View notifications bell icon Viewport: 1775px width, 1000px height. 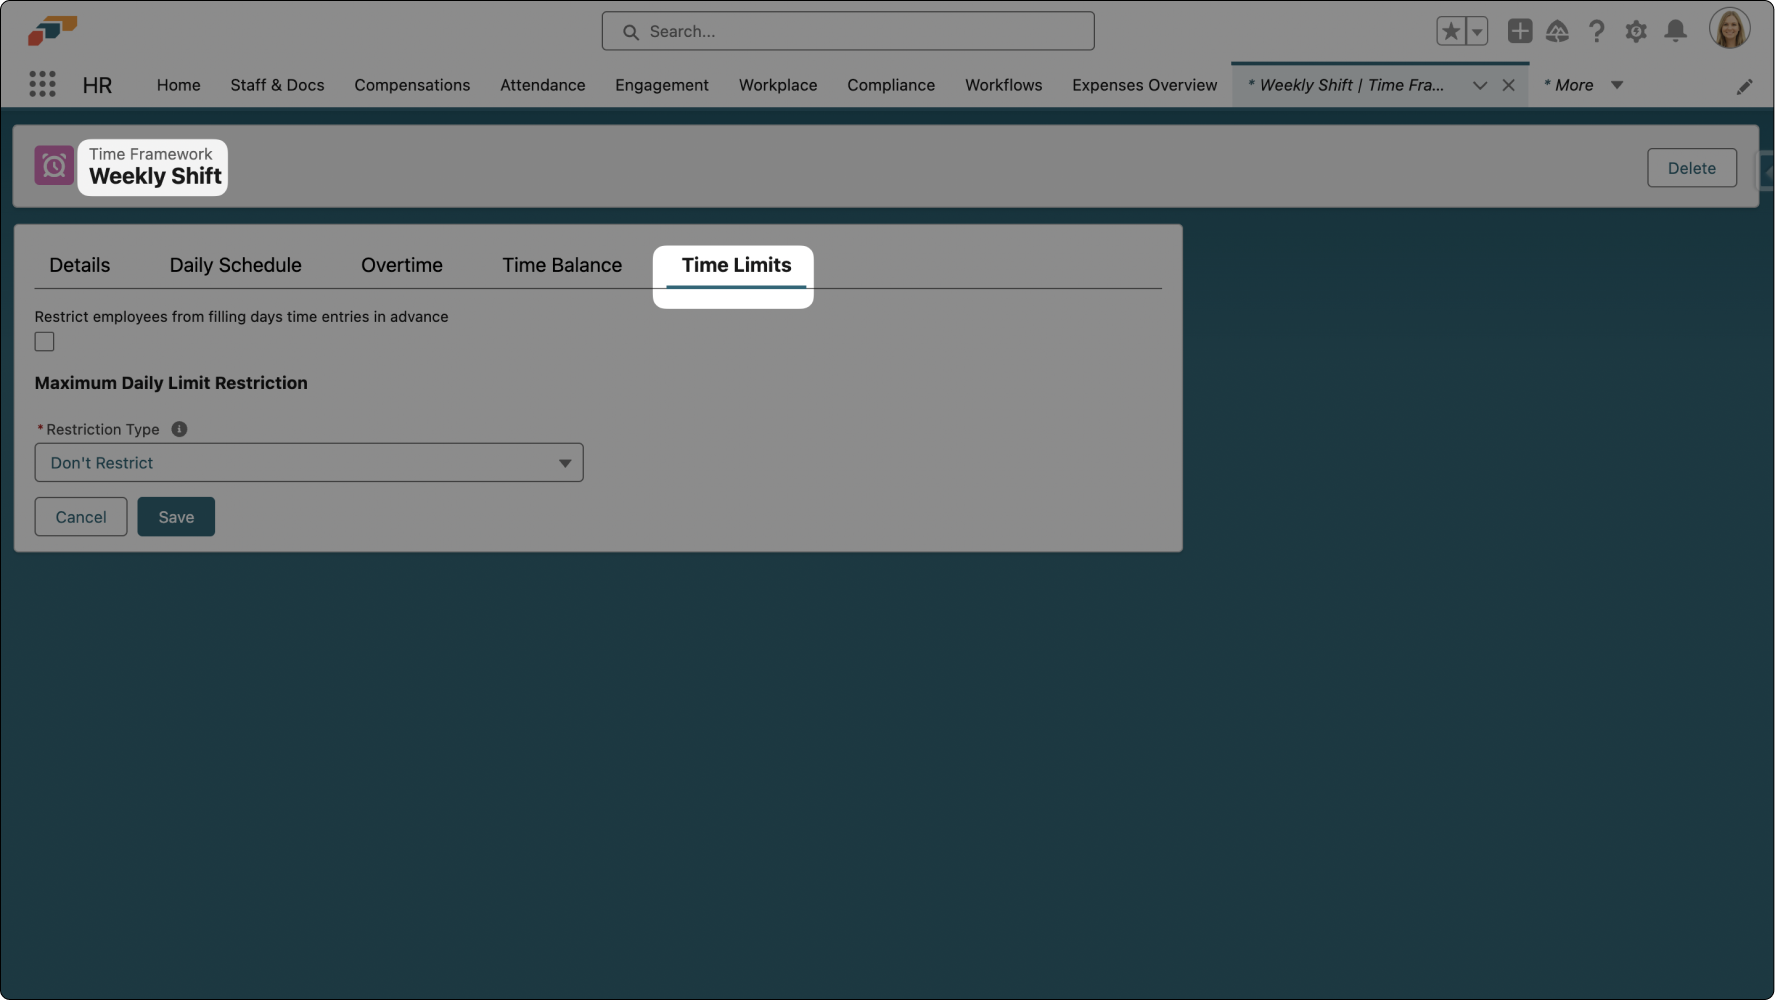coord(1675,32)
